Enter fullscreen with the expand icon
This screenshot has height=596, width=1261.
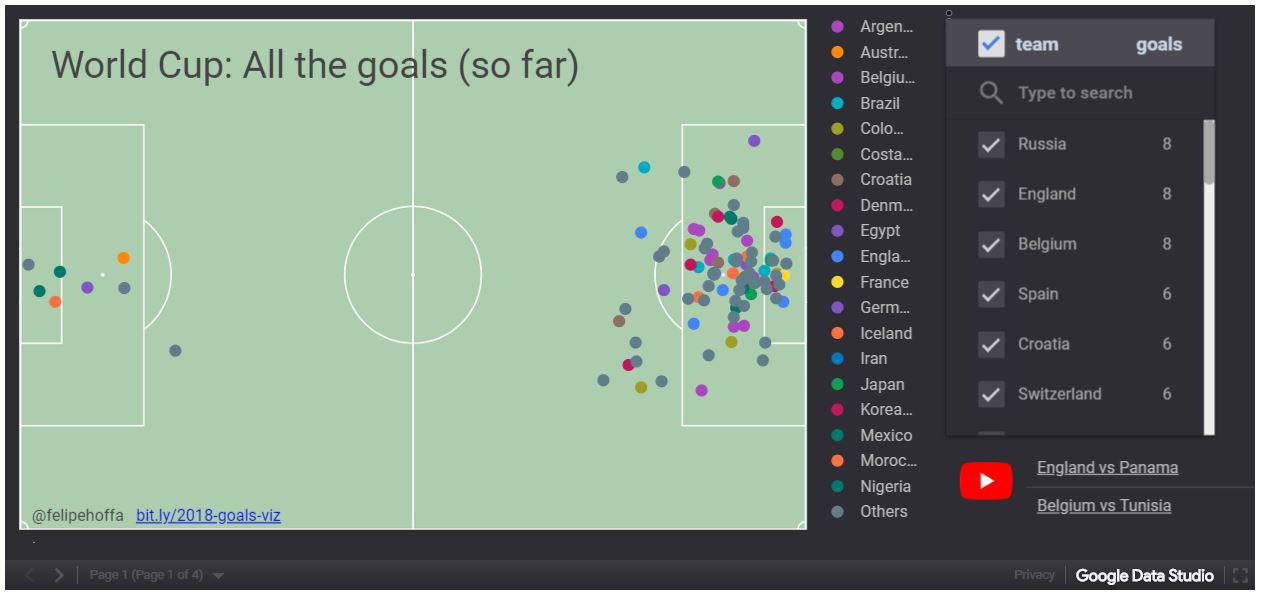[x=1241, y=575]
